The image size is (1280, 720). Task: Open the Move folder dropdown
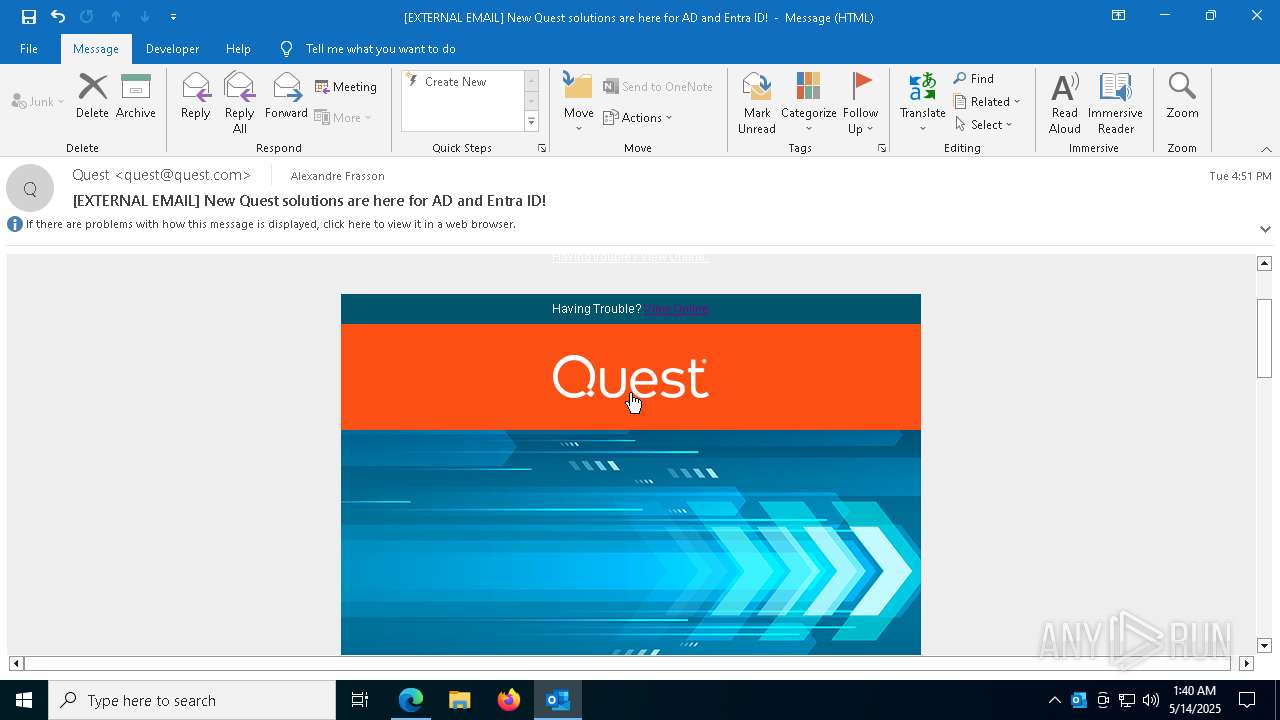pyautogui.click(x=579, y=103)
